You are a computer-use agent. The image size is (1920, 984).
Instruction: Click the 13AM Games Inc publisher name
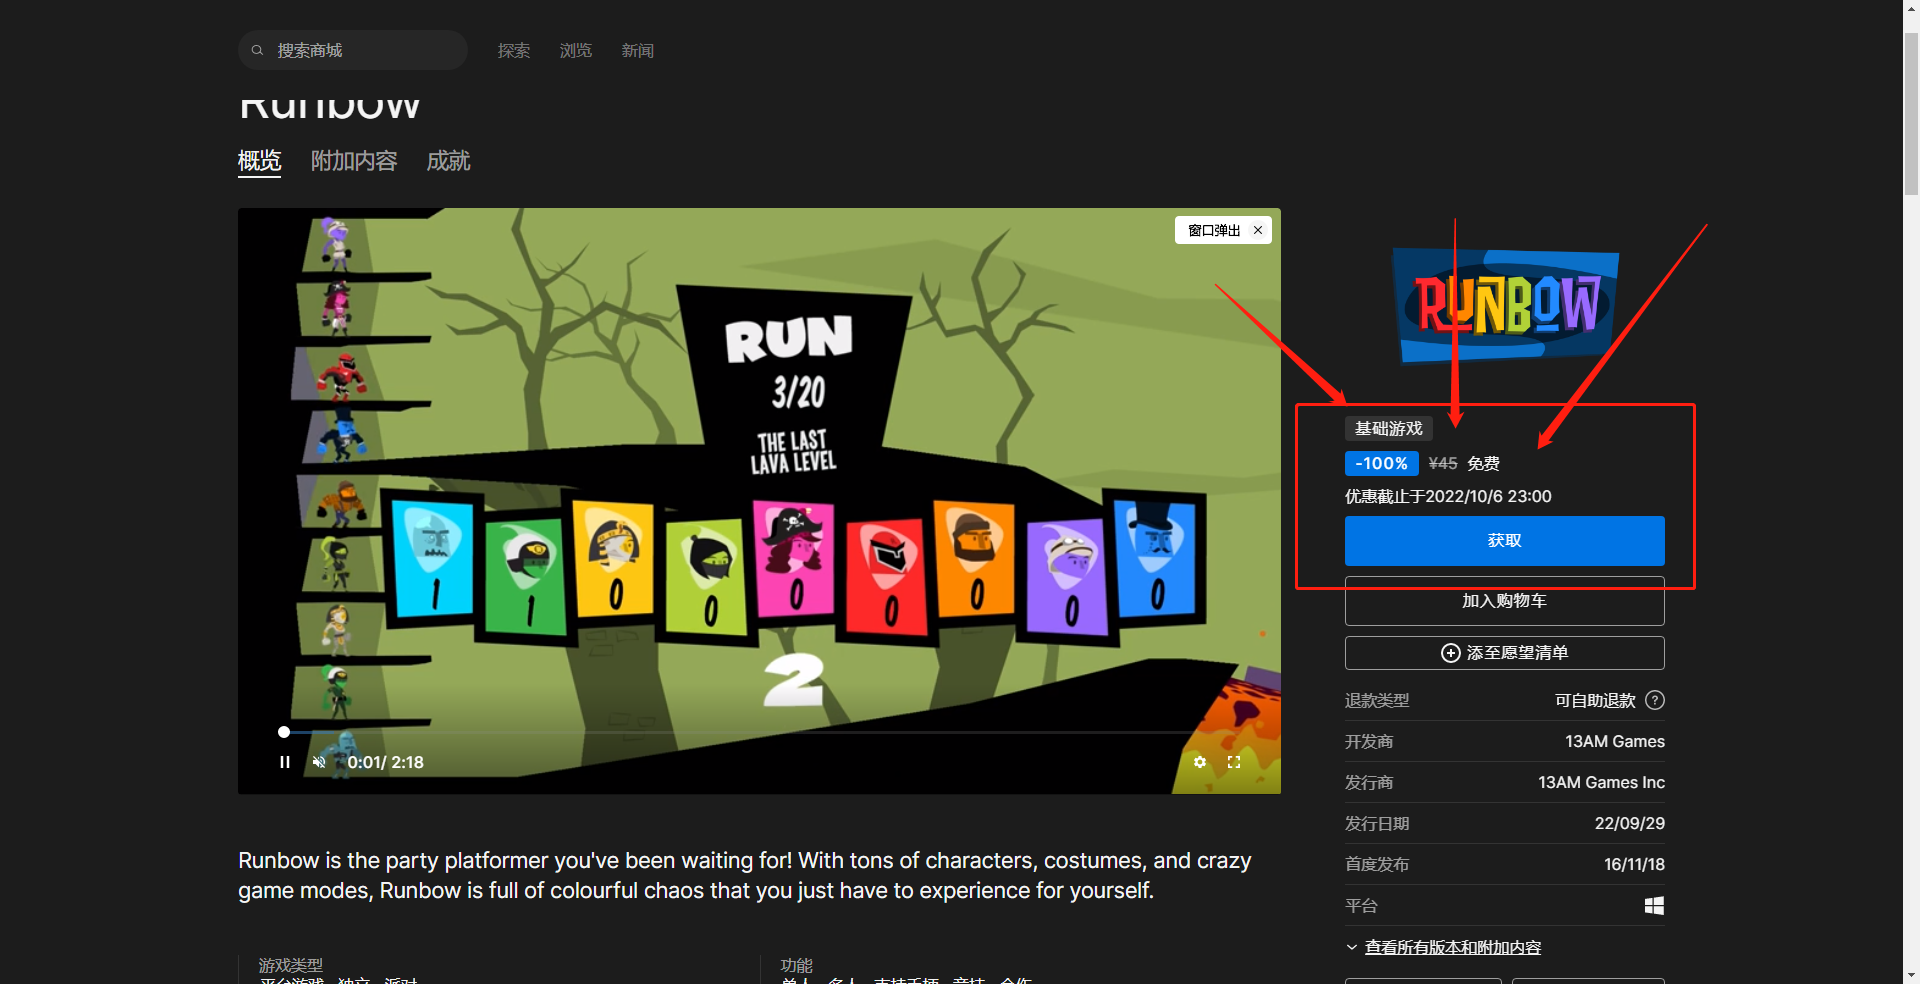coord(1601,782)
